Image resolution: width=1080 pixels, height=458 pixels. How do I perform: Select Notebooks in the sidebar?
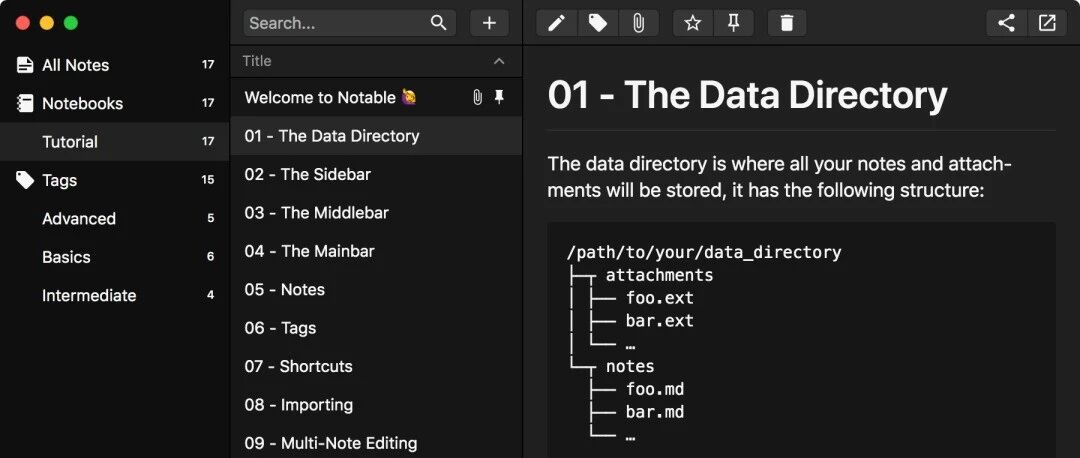114,103
